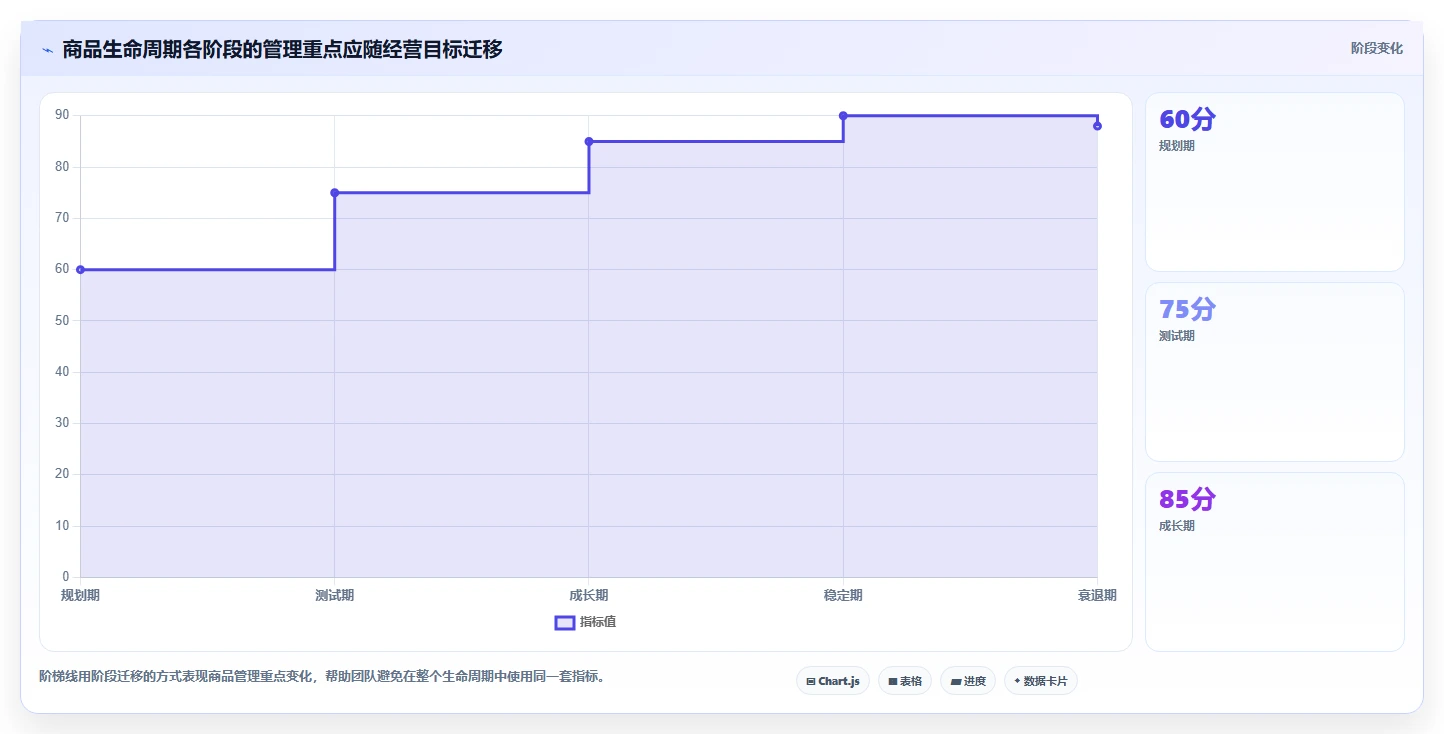Image resolution: width=1444 pixels, height=734 pixels.
Task: Open the 60分 规划期 data card
Action: point(1274,182)
